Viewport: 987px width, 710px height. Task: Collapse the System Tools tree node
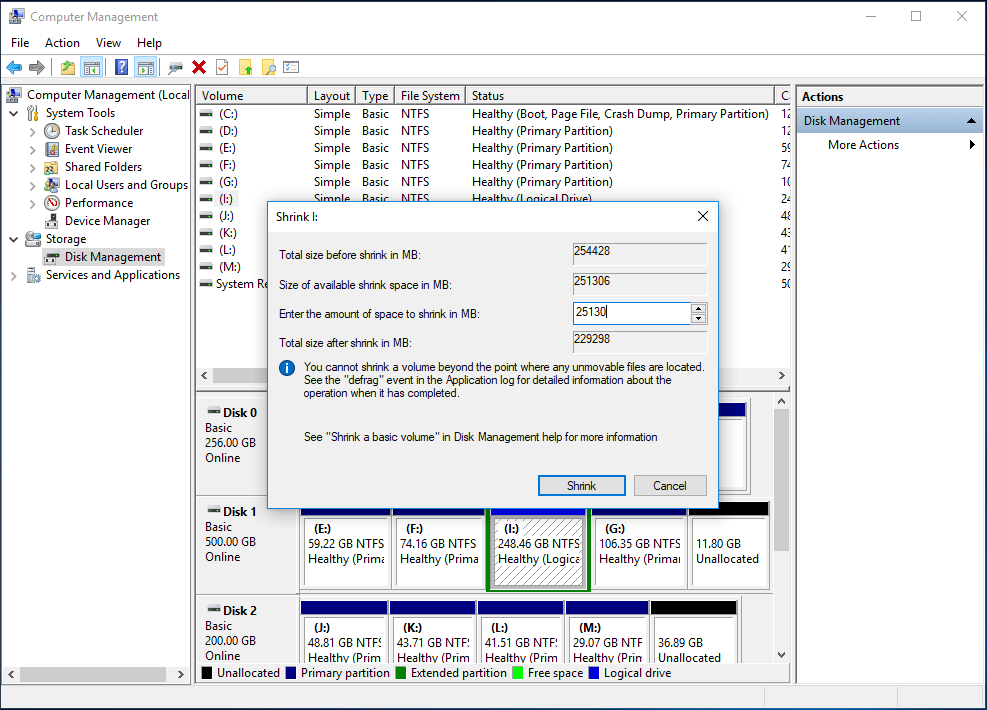point(13,112)
